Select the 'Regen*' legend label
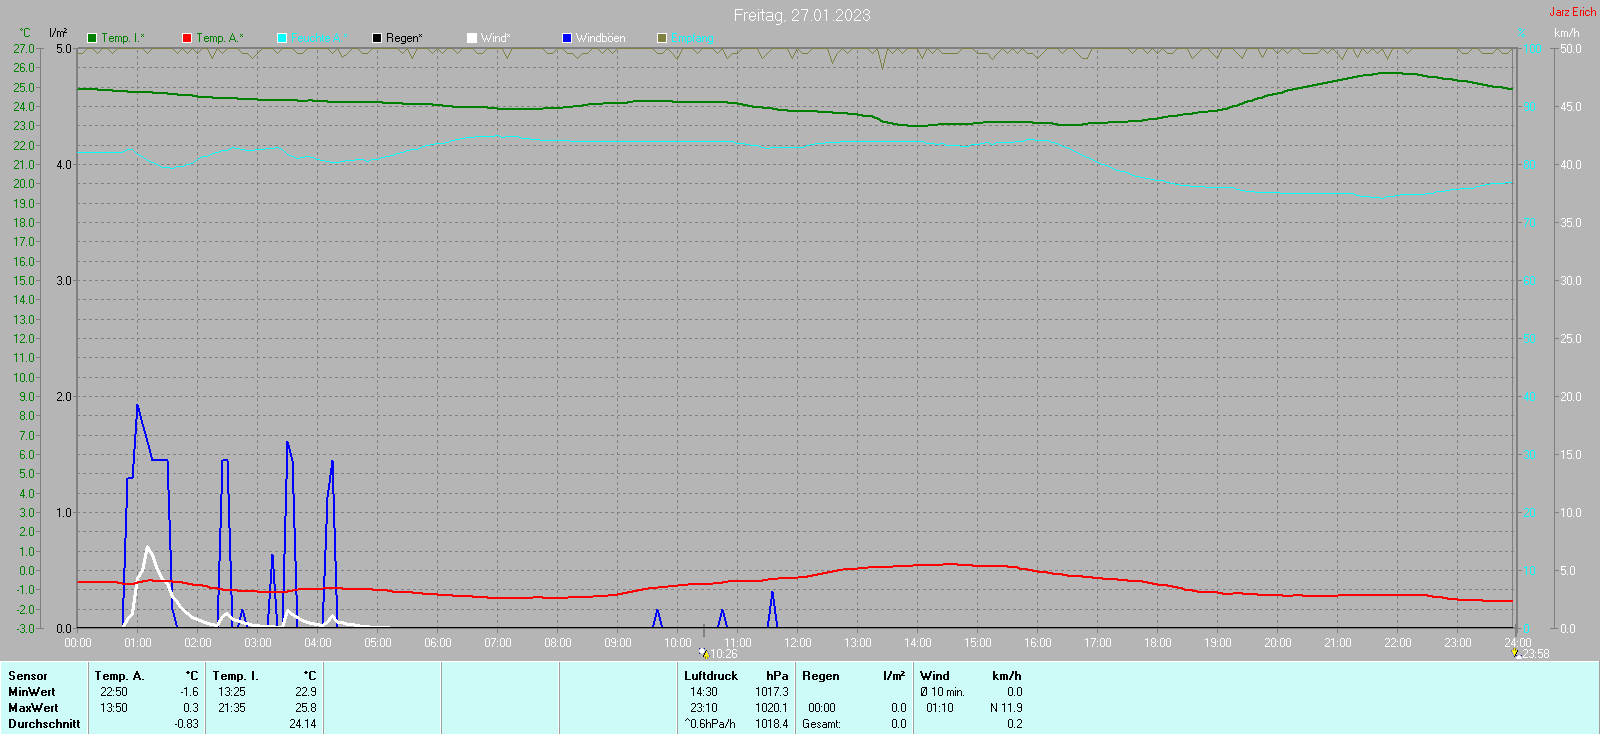 pyautogui.click(x=404, y=38)
